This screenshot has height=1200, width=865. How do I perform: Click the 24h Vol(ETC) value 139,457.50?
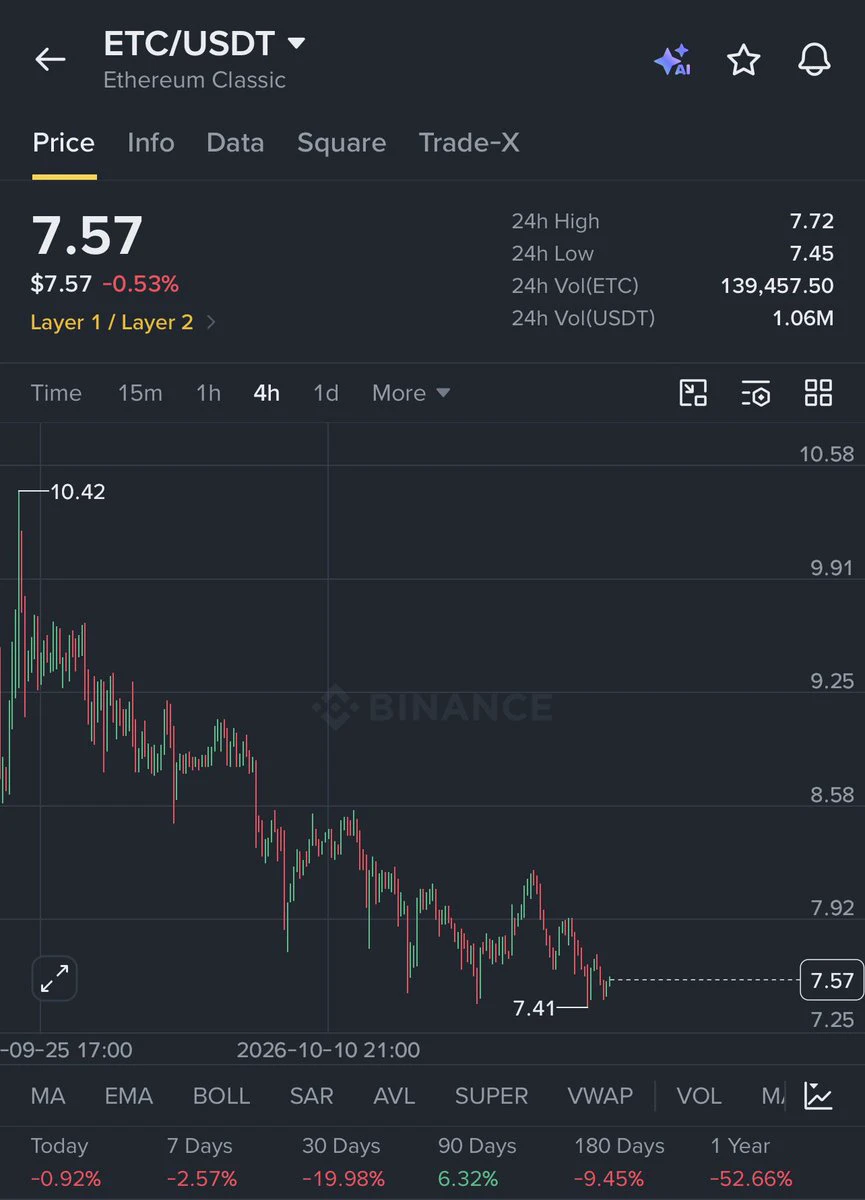pos(777,286)
